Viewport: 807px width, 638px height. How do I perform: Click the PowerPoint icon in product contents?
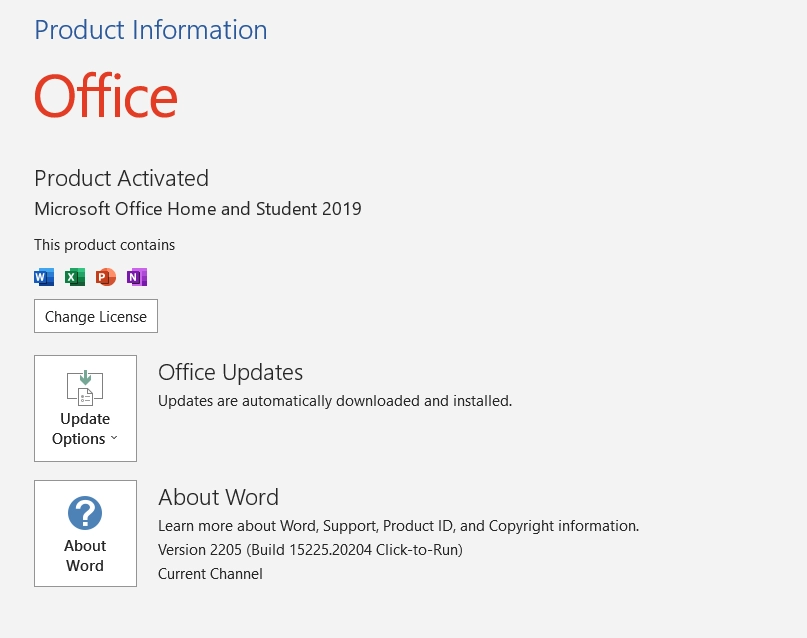point(106,276)
